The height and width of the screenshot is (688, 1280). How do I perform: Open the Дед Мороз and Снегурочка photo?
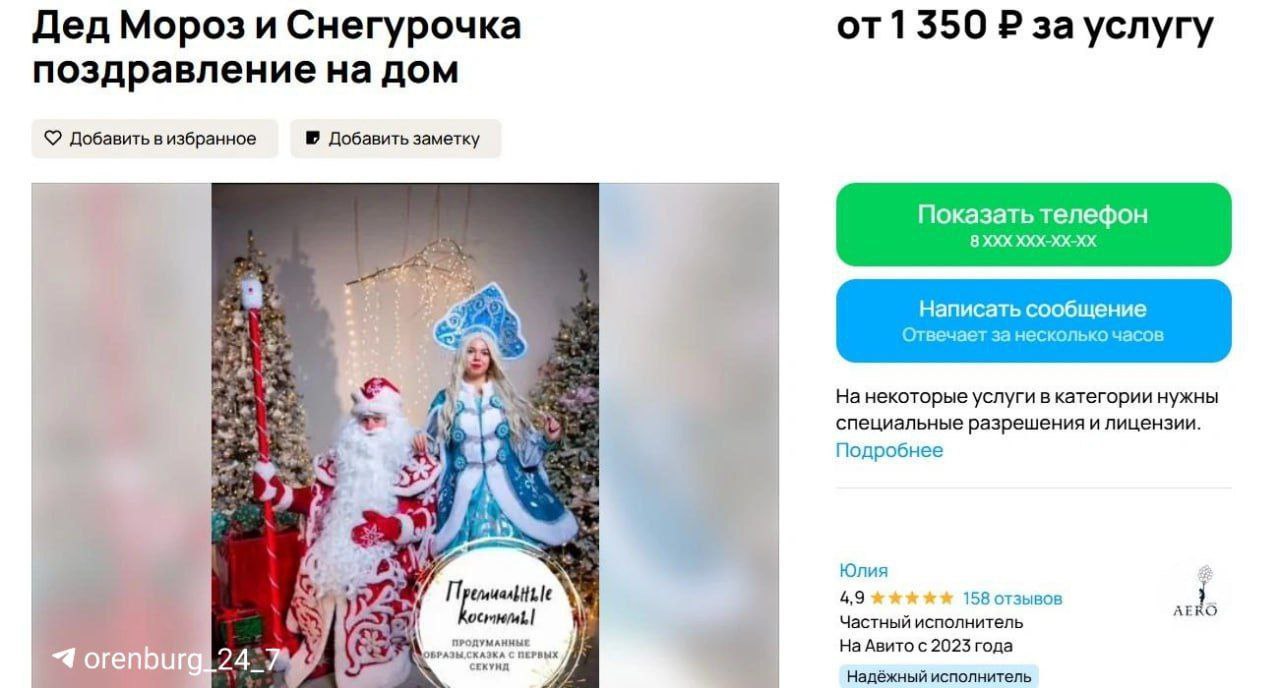[x=405, y=435]
